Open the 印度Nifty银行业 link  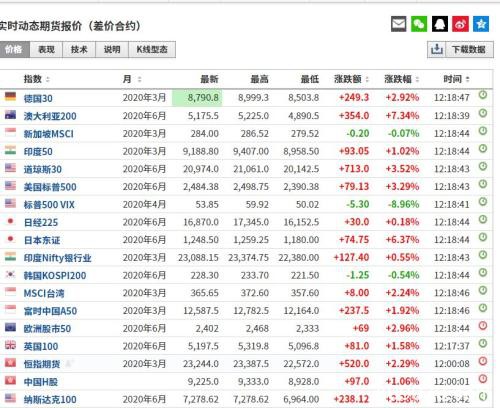(x=57, y=258)
